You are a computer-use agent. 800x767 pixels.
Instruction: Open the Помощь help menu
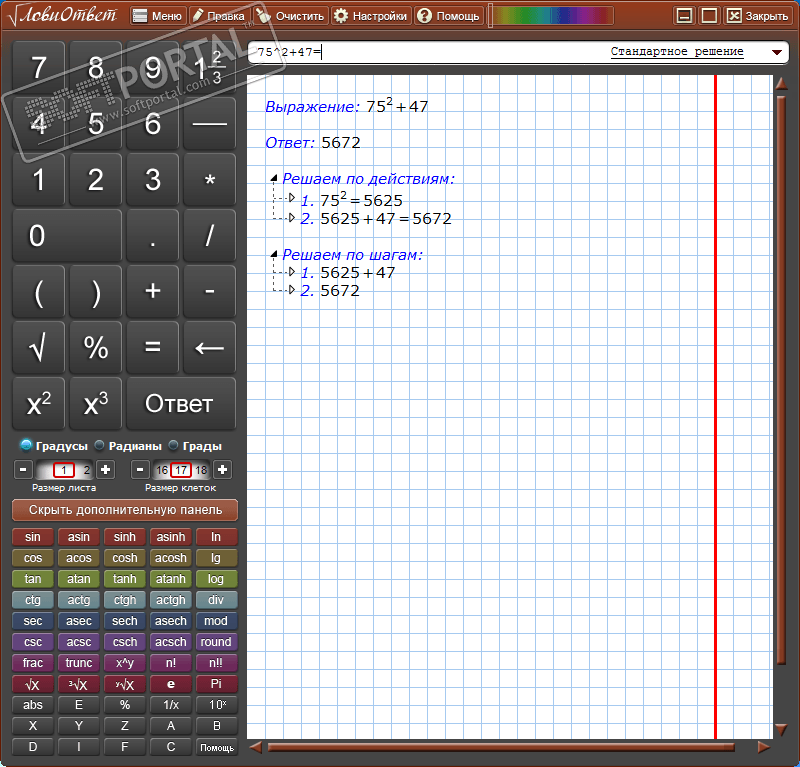(449, 16)
